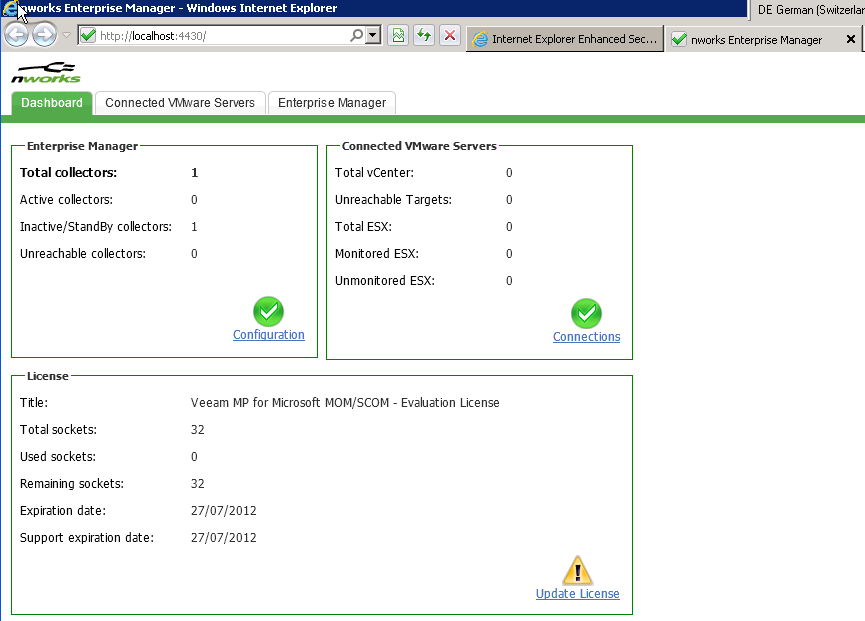865x621 pixels.
Task: Click the green checkmark site icon in address bar
Action: (88, 36)
